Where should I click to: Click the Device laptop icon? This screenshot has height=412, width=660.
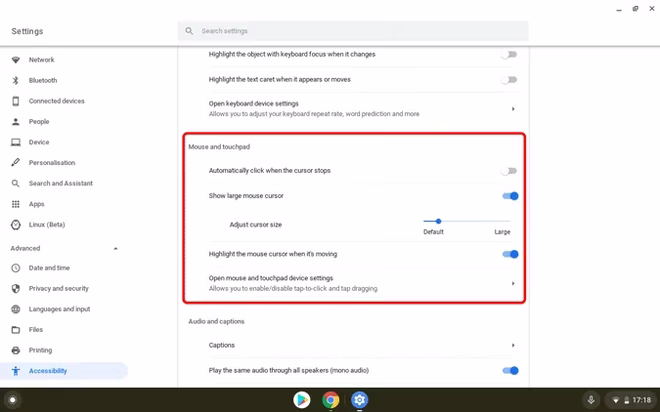(x=16, y=142)
